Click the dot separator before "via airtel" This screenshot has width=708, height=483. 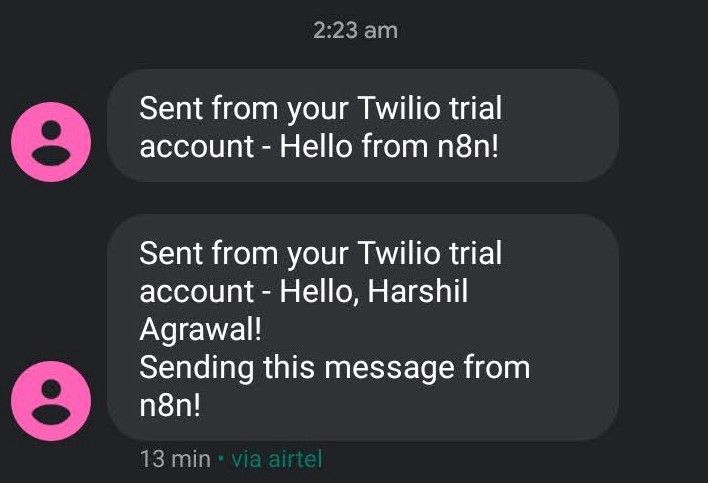pyautogui.click(x=221, y=459)
